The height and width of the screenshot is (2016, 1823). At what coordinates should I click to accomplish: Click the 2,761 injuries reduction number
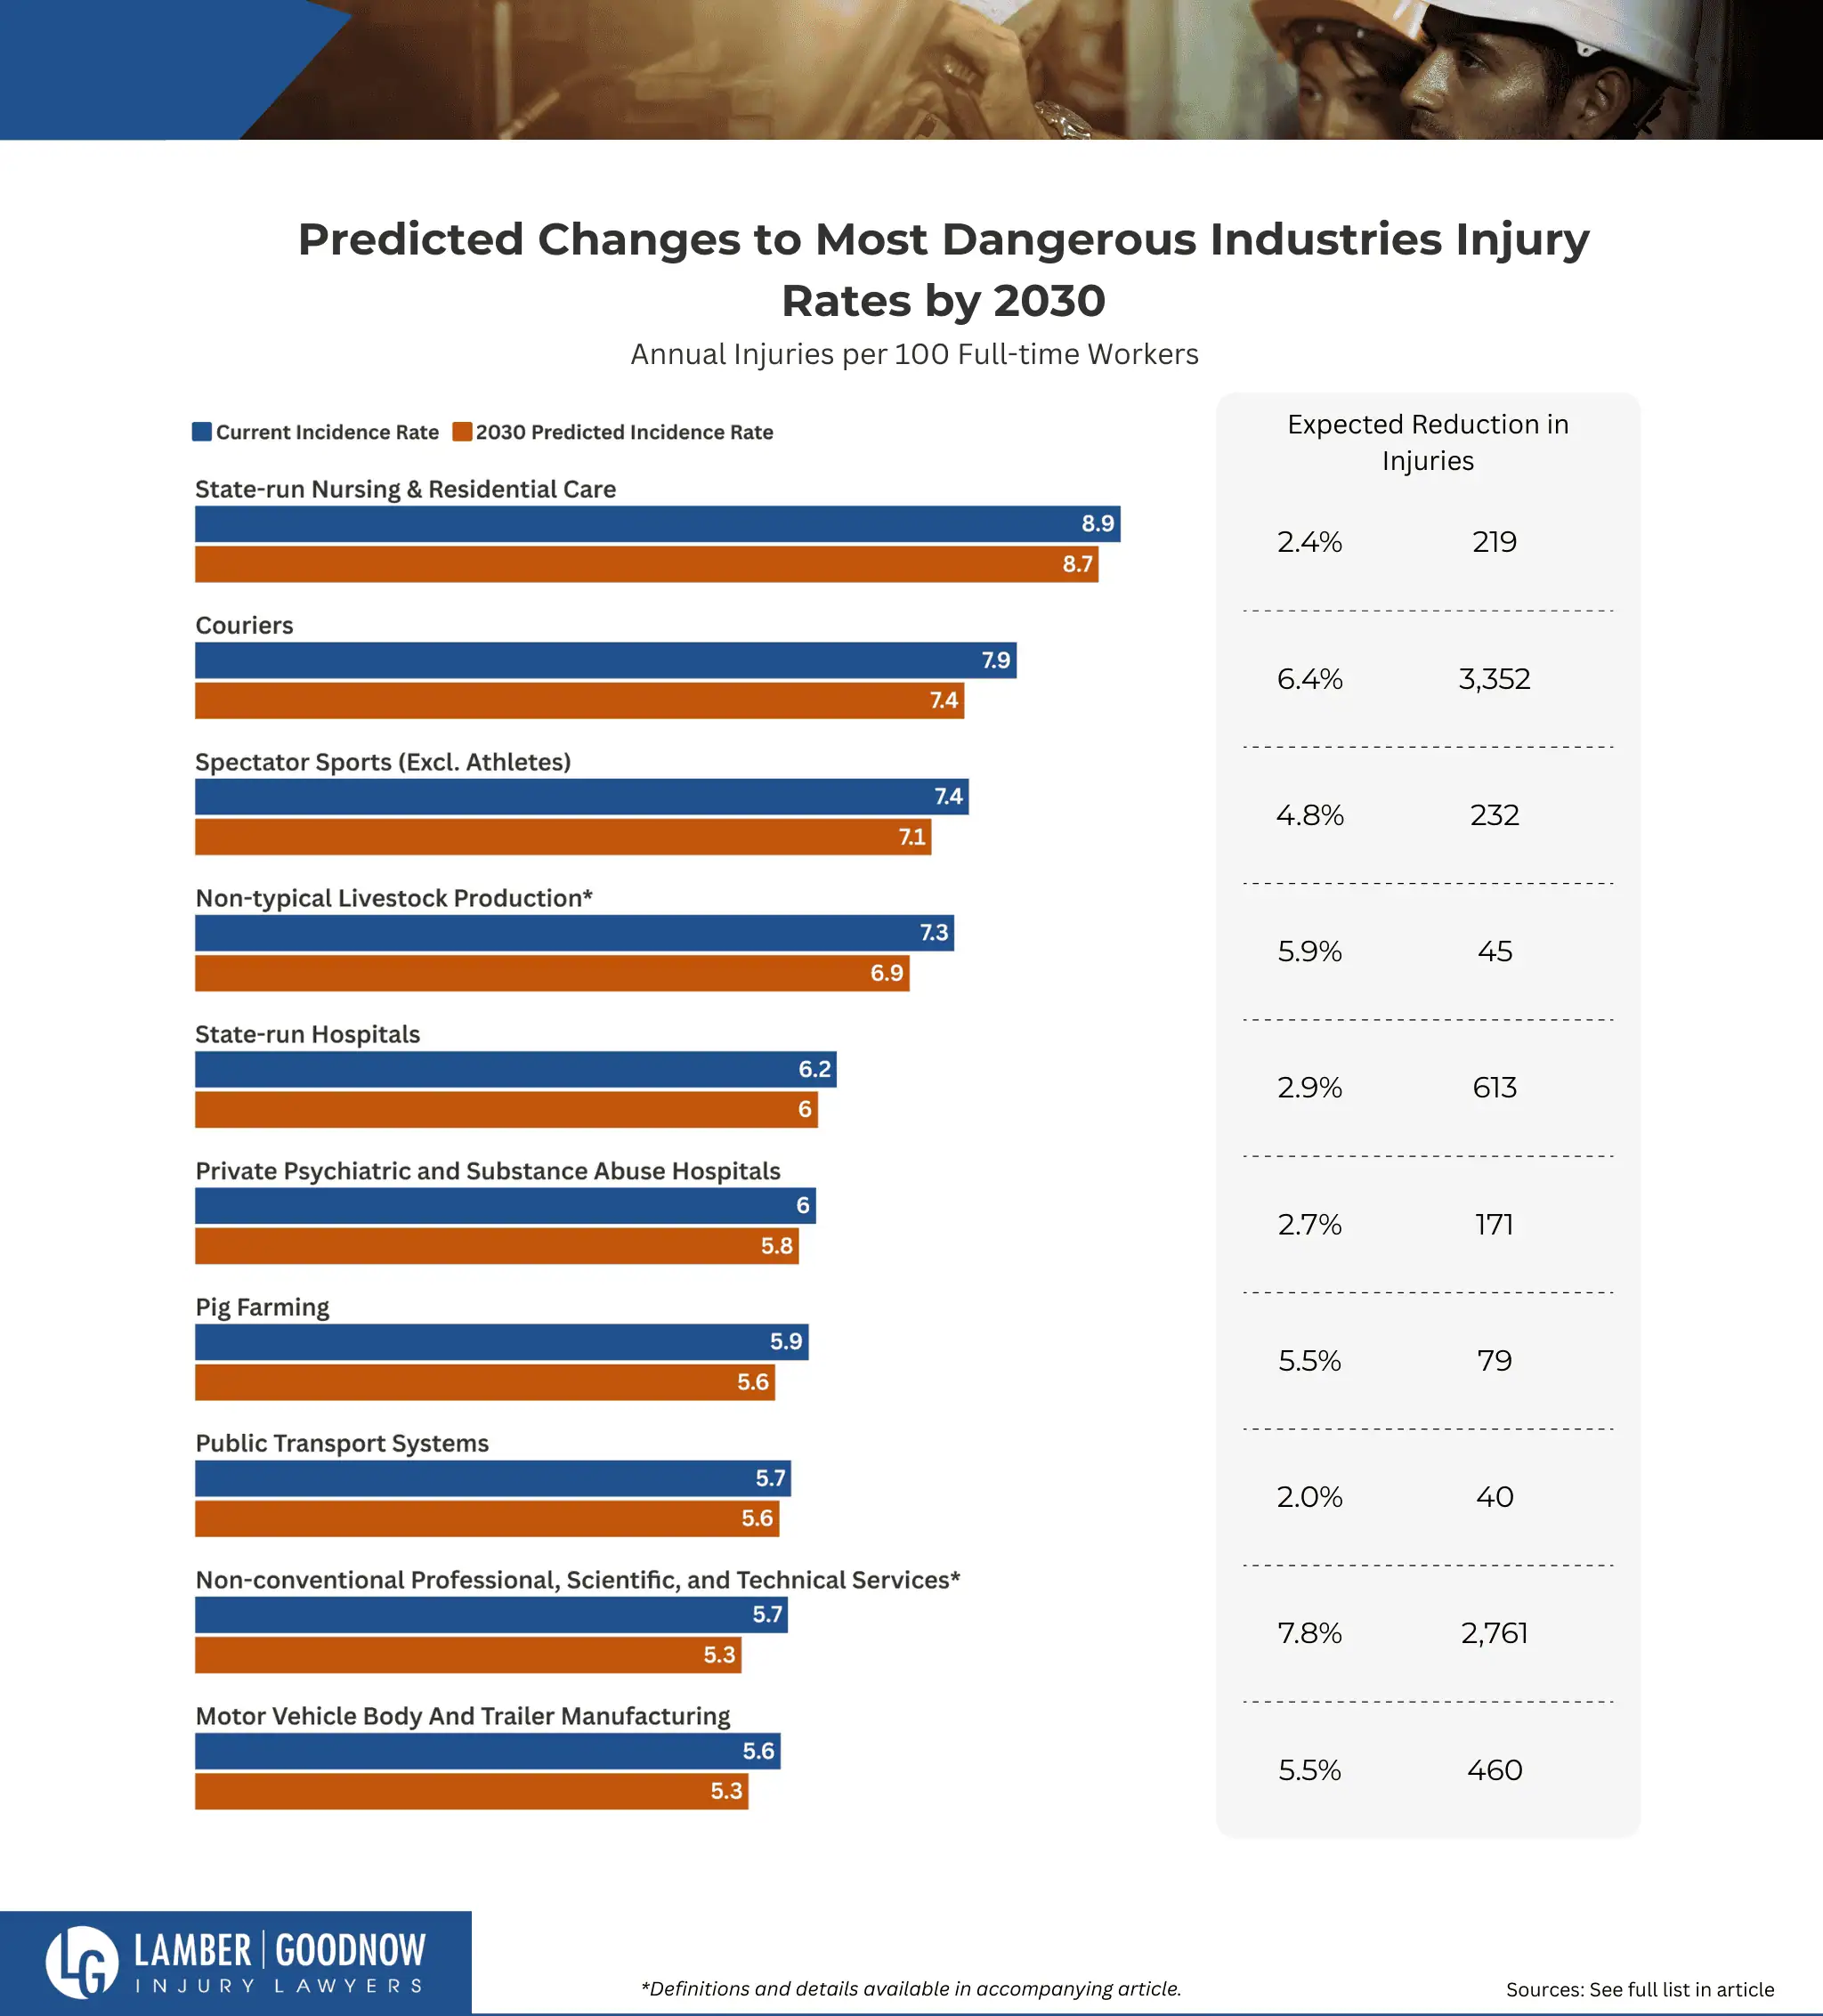pos(1494,1633)
